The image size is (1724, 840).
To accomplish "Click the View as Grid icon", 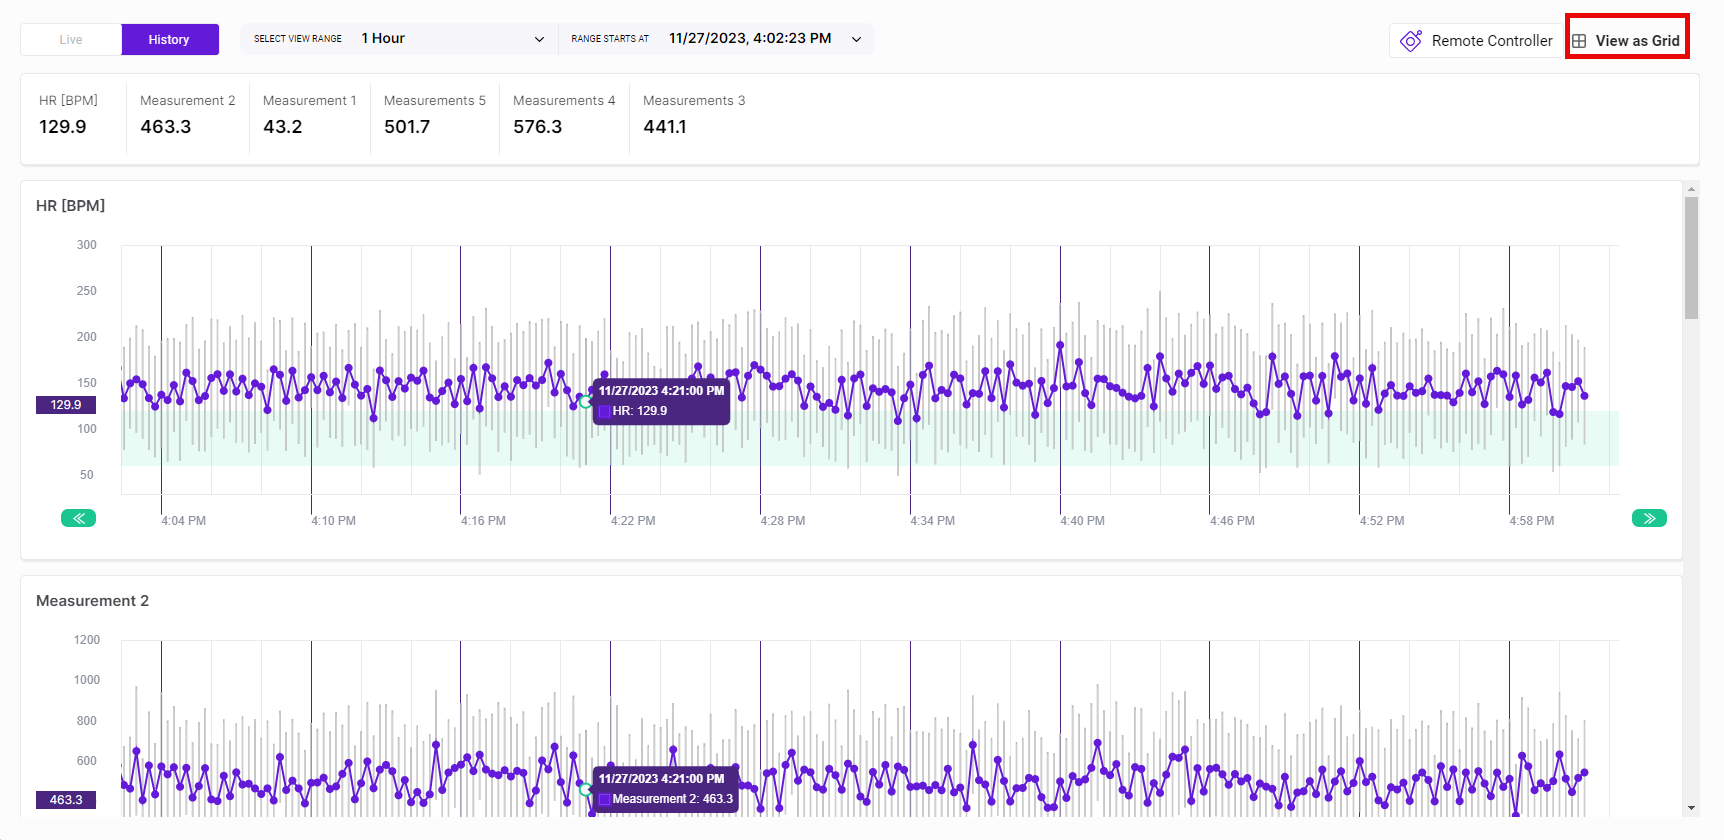I will click(x=1579, y=41).
